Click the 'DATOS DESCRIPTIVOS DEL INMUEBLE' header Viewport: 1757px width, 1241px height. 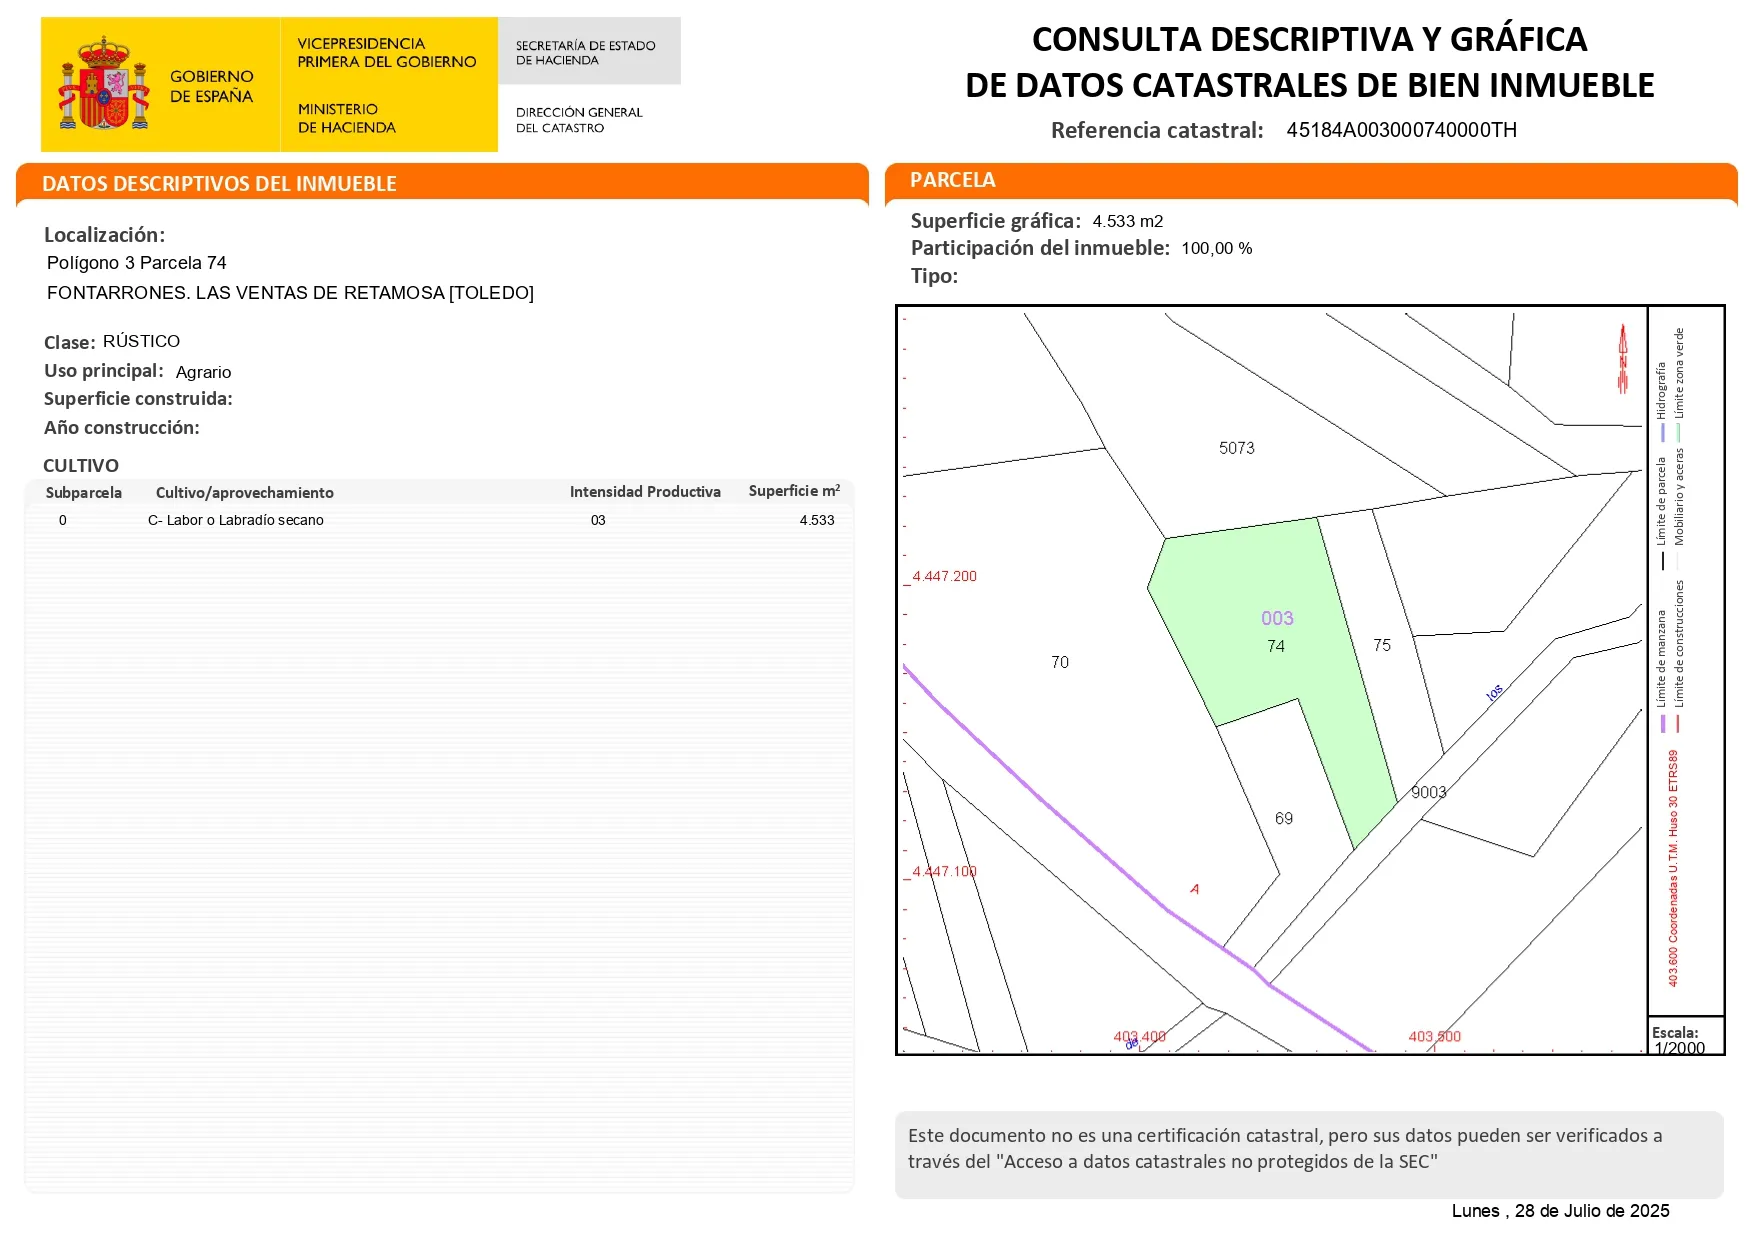(x=219, y=184)
